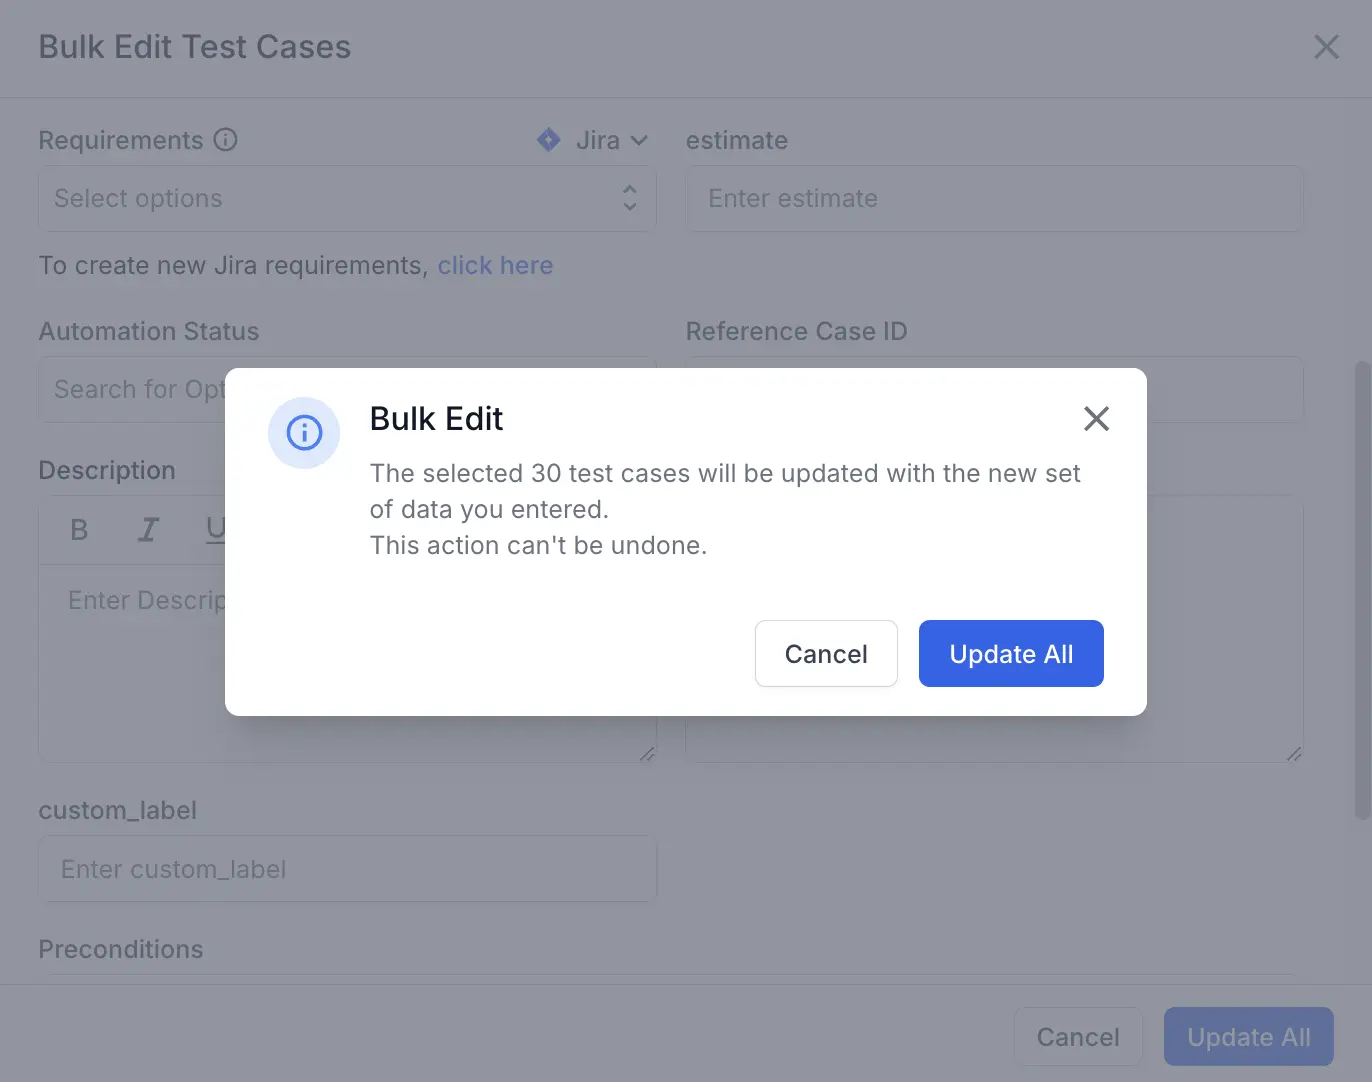Click the Description box resize handle
Image resolution: width=1372 pixels, height=1082 pixels.
tap(647, 754)
